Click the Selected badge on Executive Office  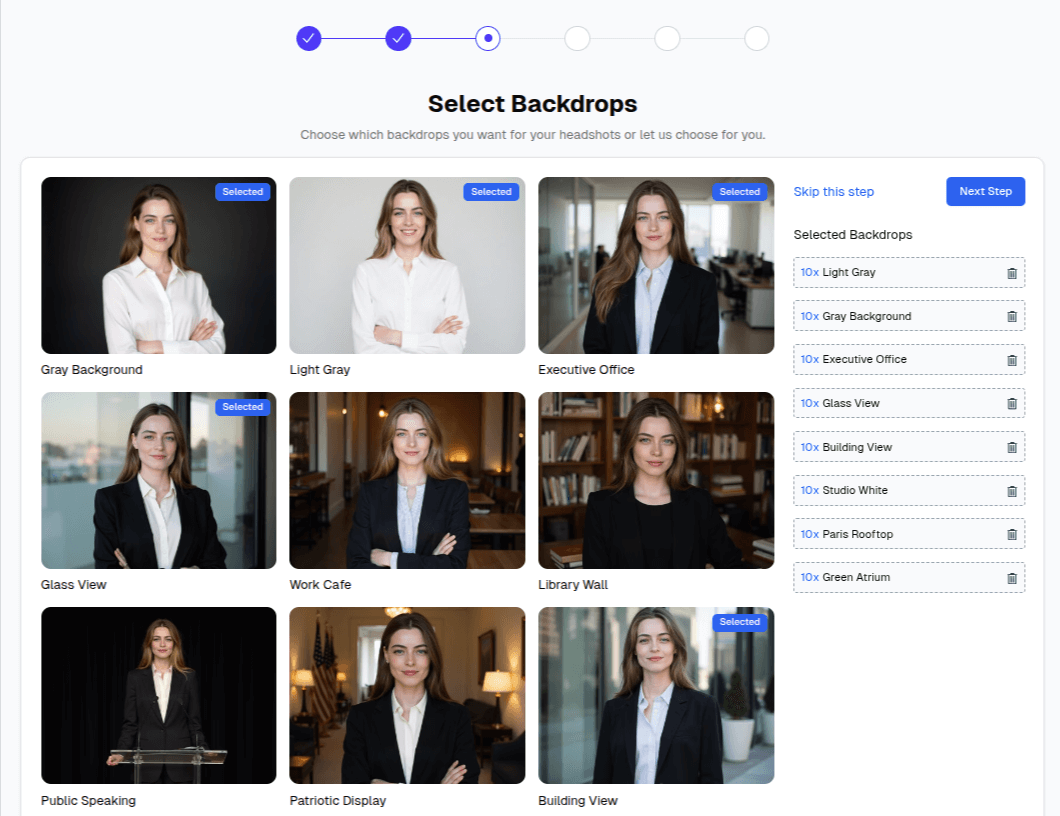740,192
